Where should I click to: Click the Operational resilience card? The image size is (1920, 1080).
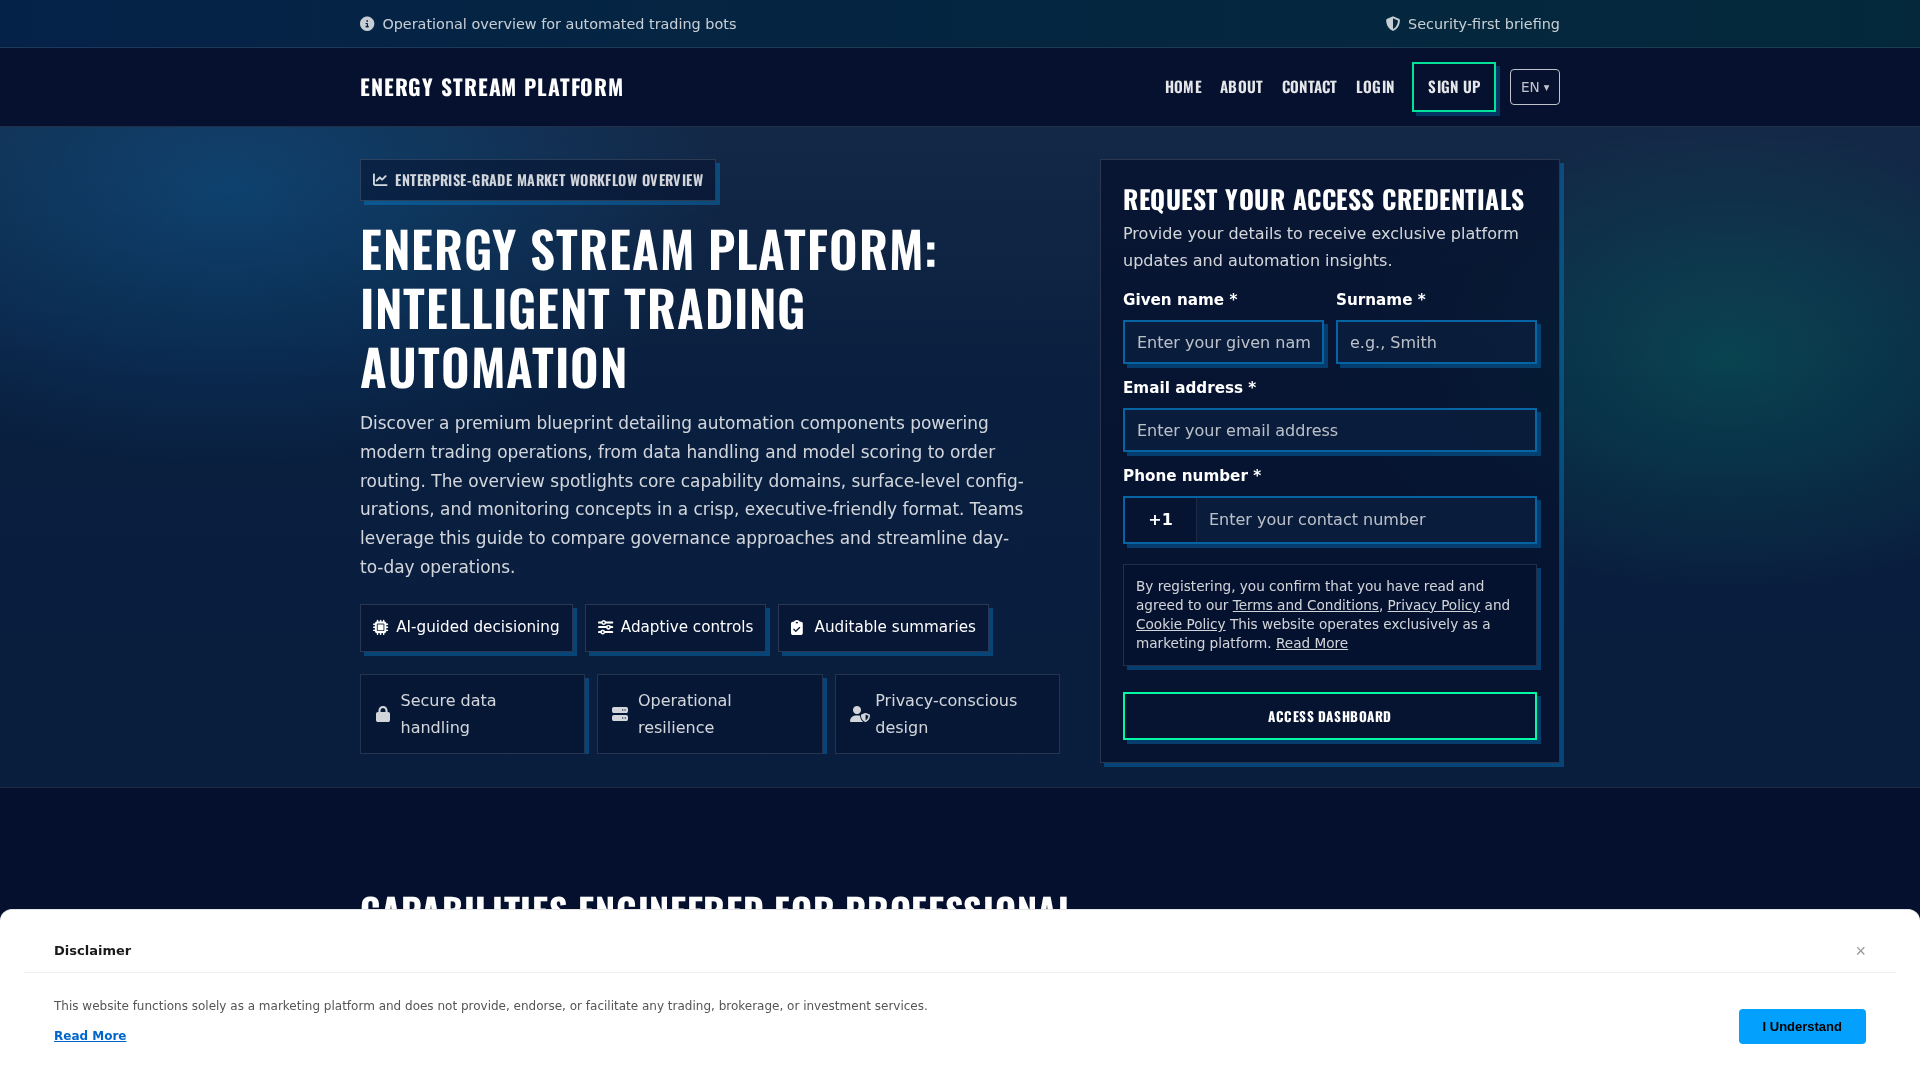710,714
